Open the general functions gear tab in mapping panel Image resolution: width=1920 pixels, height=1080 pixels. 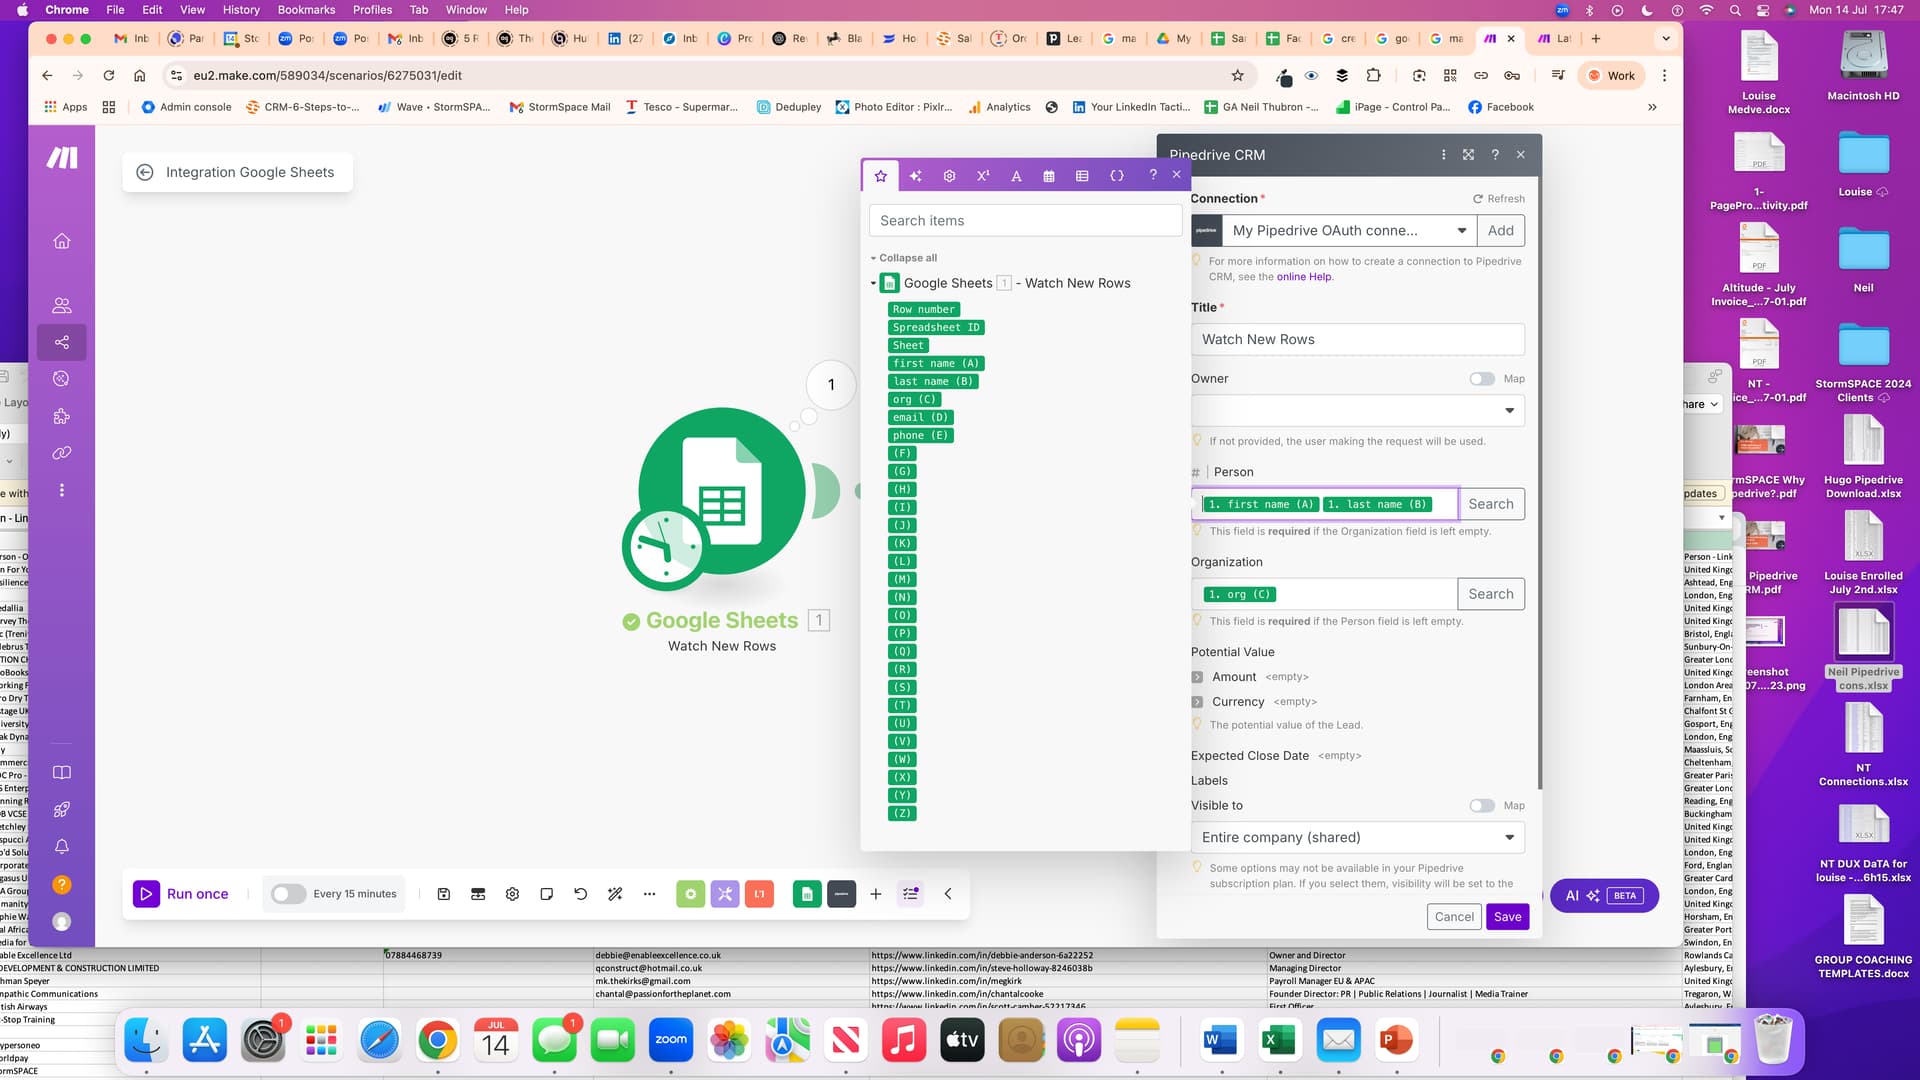[949, 176]
